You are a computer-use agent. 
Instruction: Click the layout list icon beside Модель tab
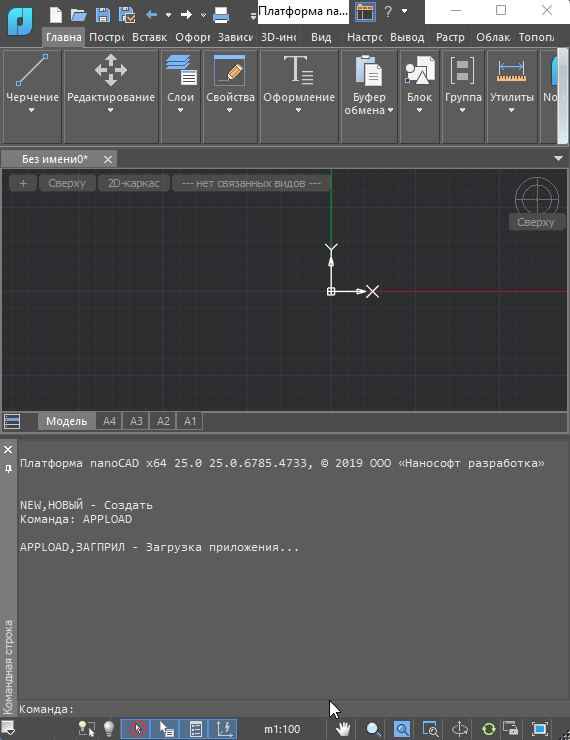click(x=12, y=421)
